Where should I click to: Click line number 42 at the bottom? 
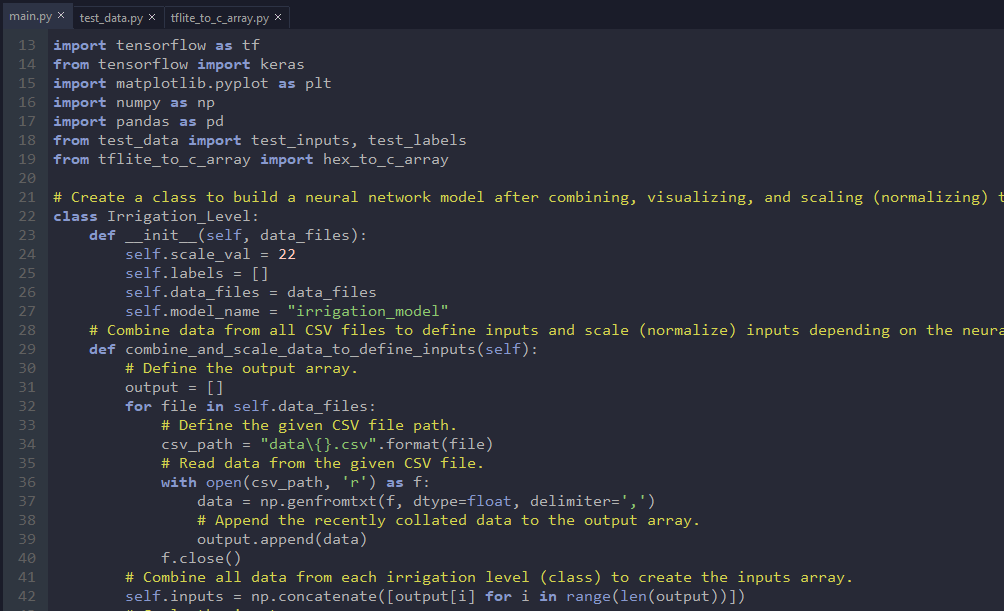(x=26, y=596)
